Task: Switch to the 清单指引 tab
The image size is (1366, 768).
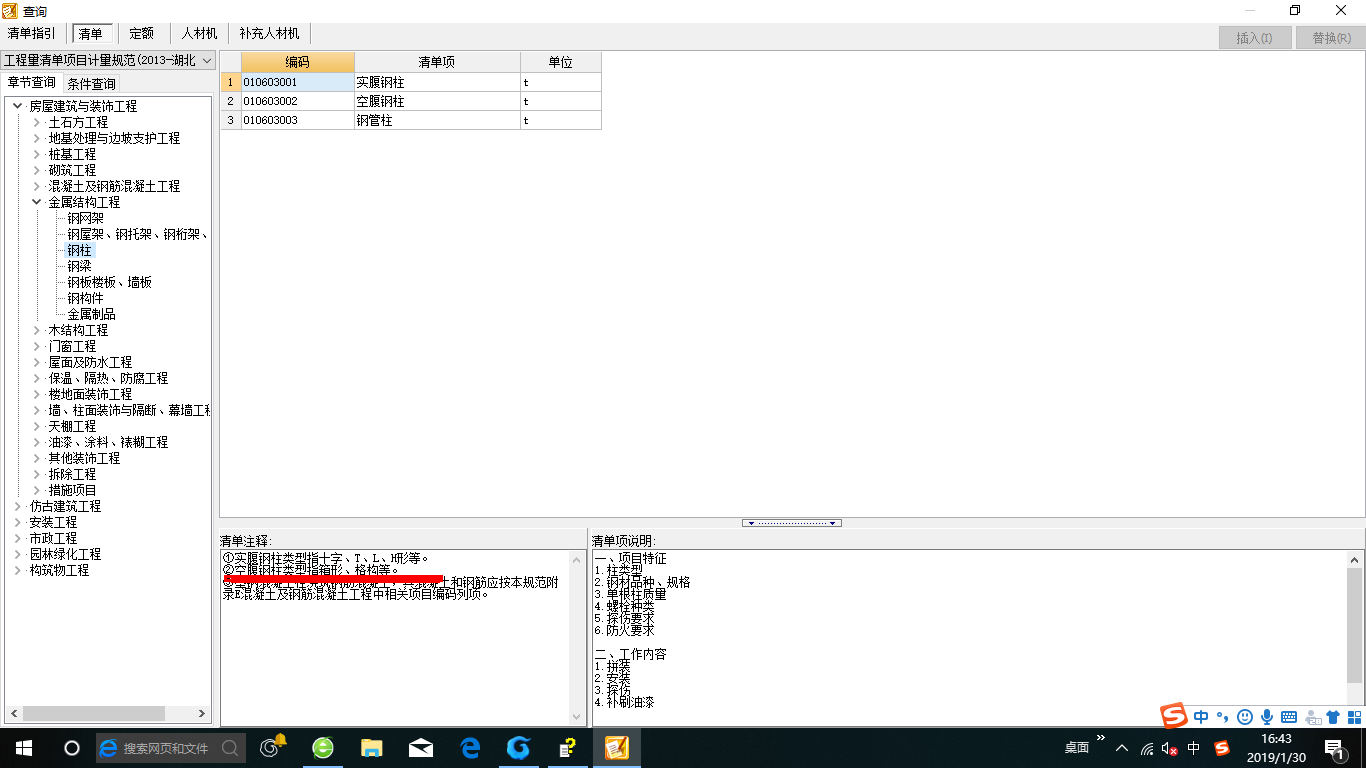Action: (32, 34)
